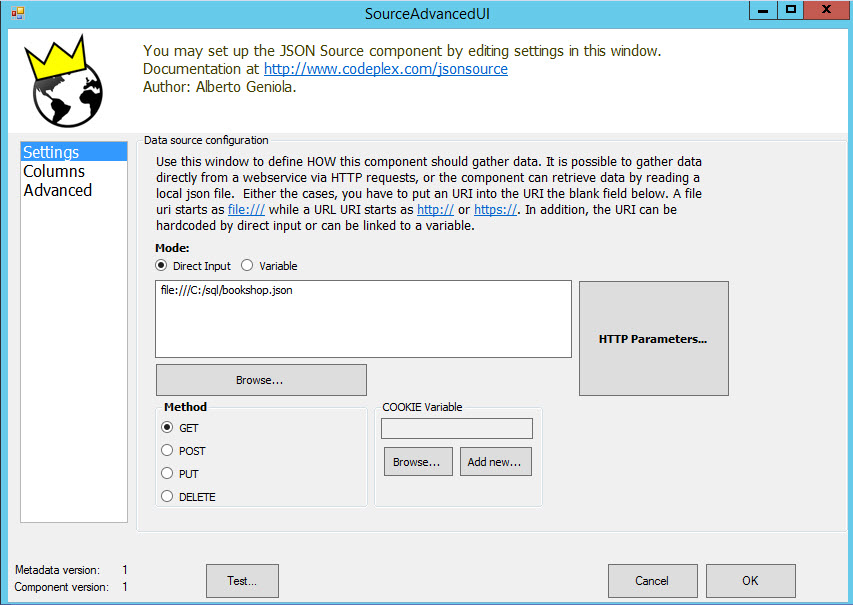853x605 pixels.
Task: Click the crowned globe logo image
Action: (64, 81)
